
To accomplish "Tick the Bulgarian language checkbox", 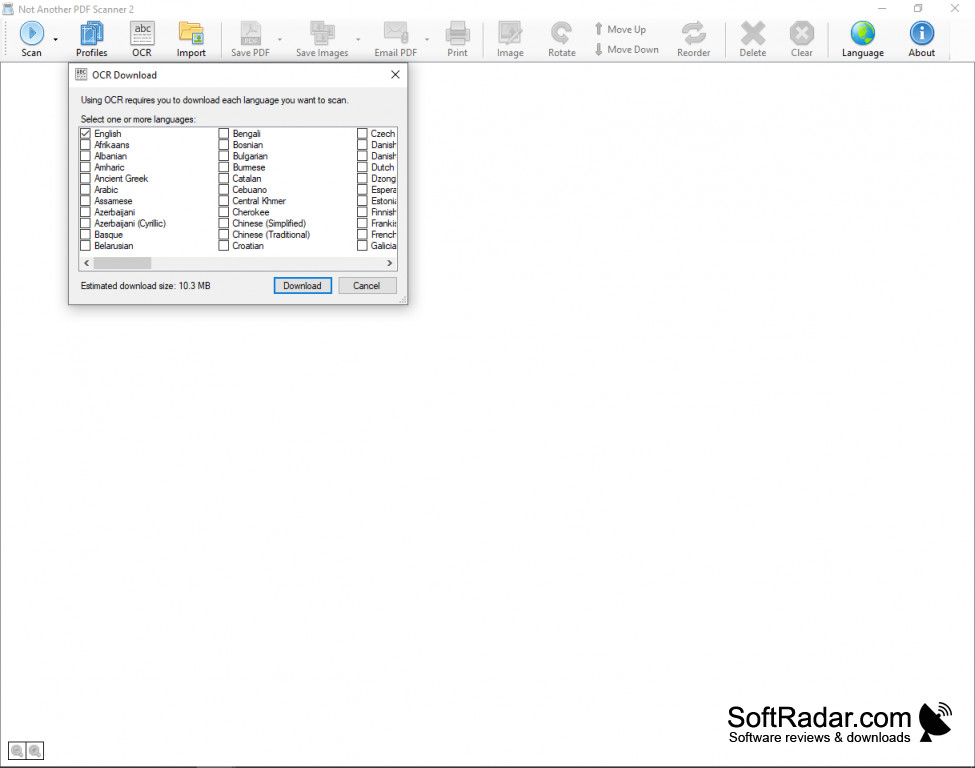I will pyautogui.click(x=224, y=156).
